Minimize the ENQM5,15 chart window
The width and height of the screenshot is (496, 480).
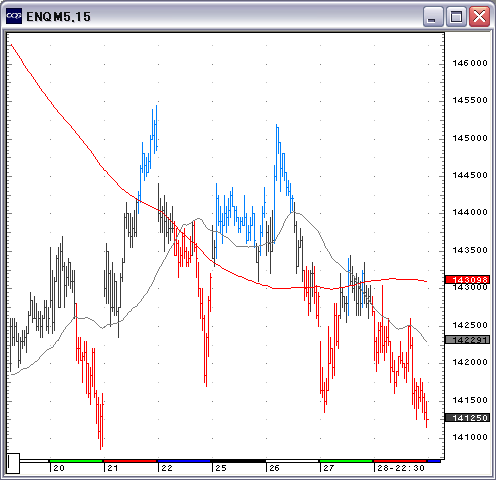pyautogui.click(x=433, y=16)
